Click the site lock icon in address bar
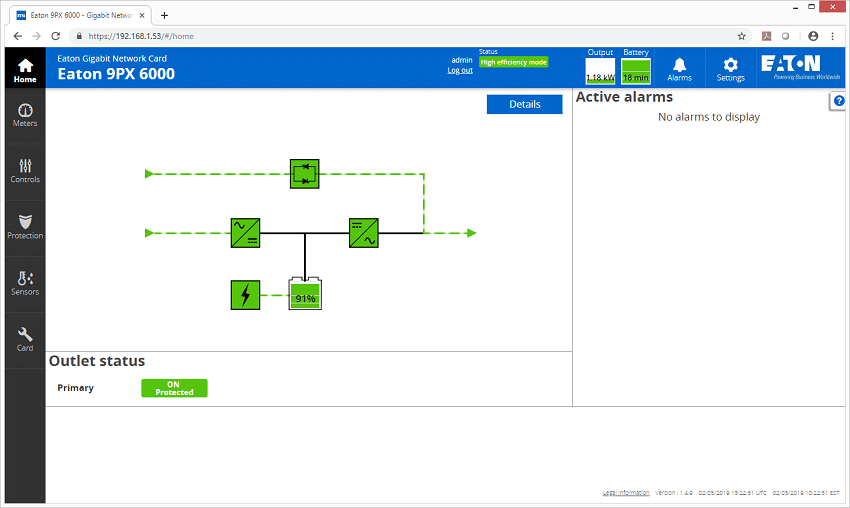The image size is (850, 508). (79, 36)
